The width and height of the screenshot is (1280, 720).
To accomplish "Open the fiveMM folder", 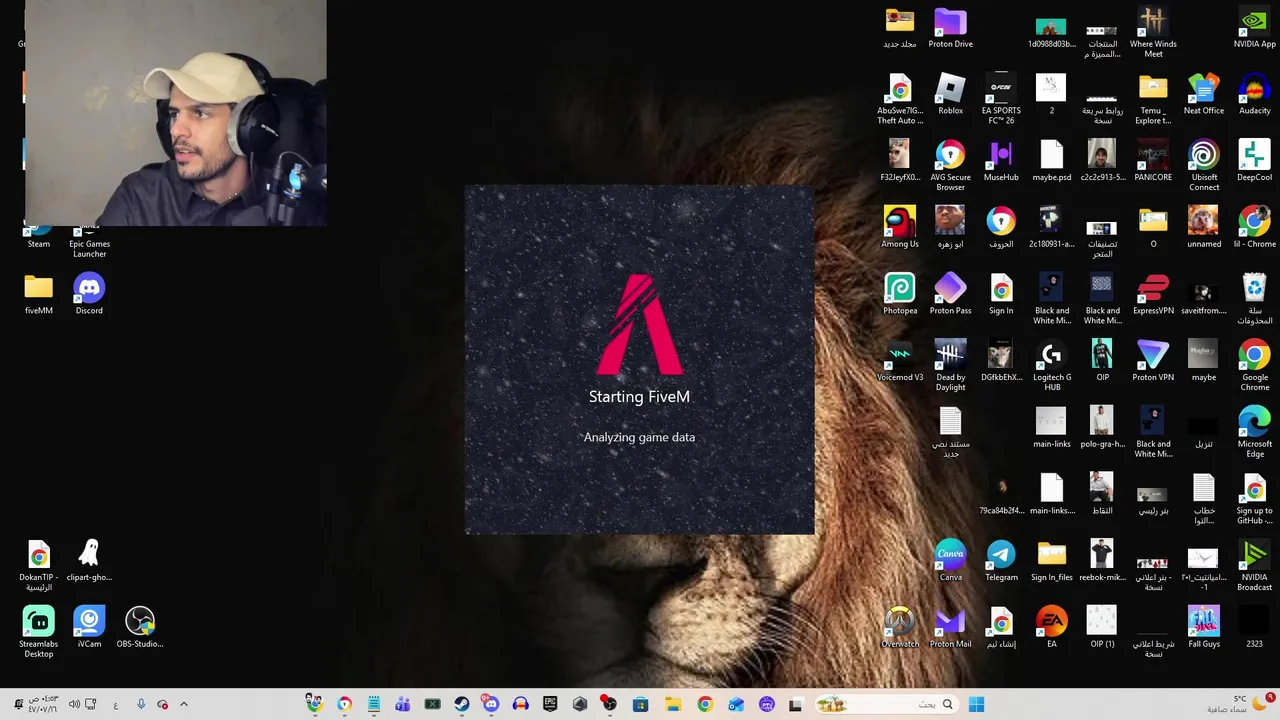I will point(38,296).
